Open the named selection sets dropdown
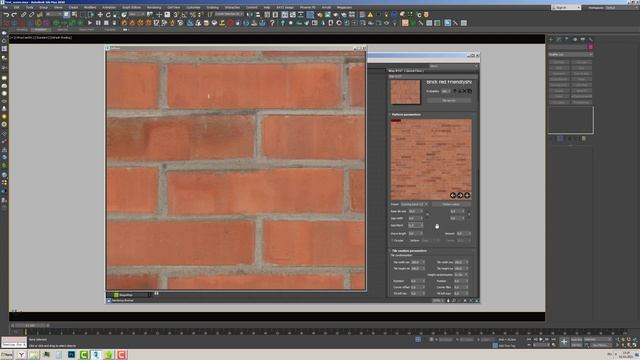The height and width of the screenshot is (360, 640). [229, 15]
